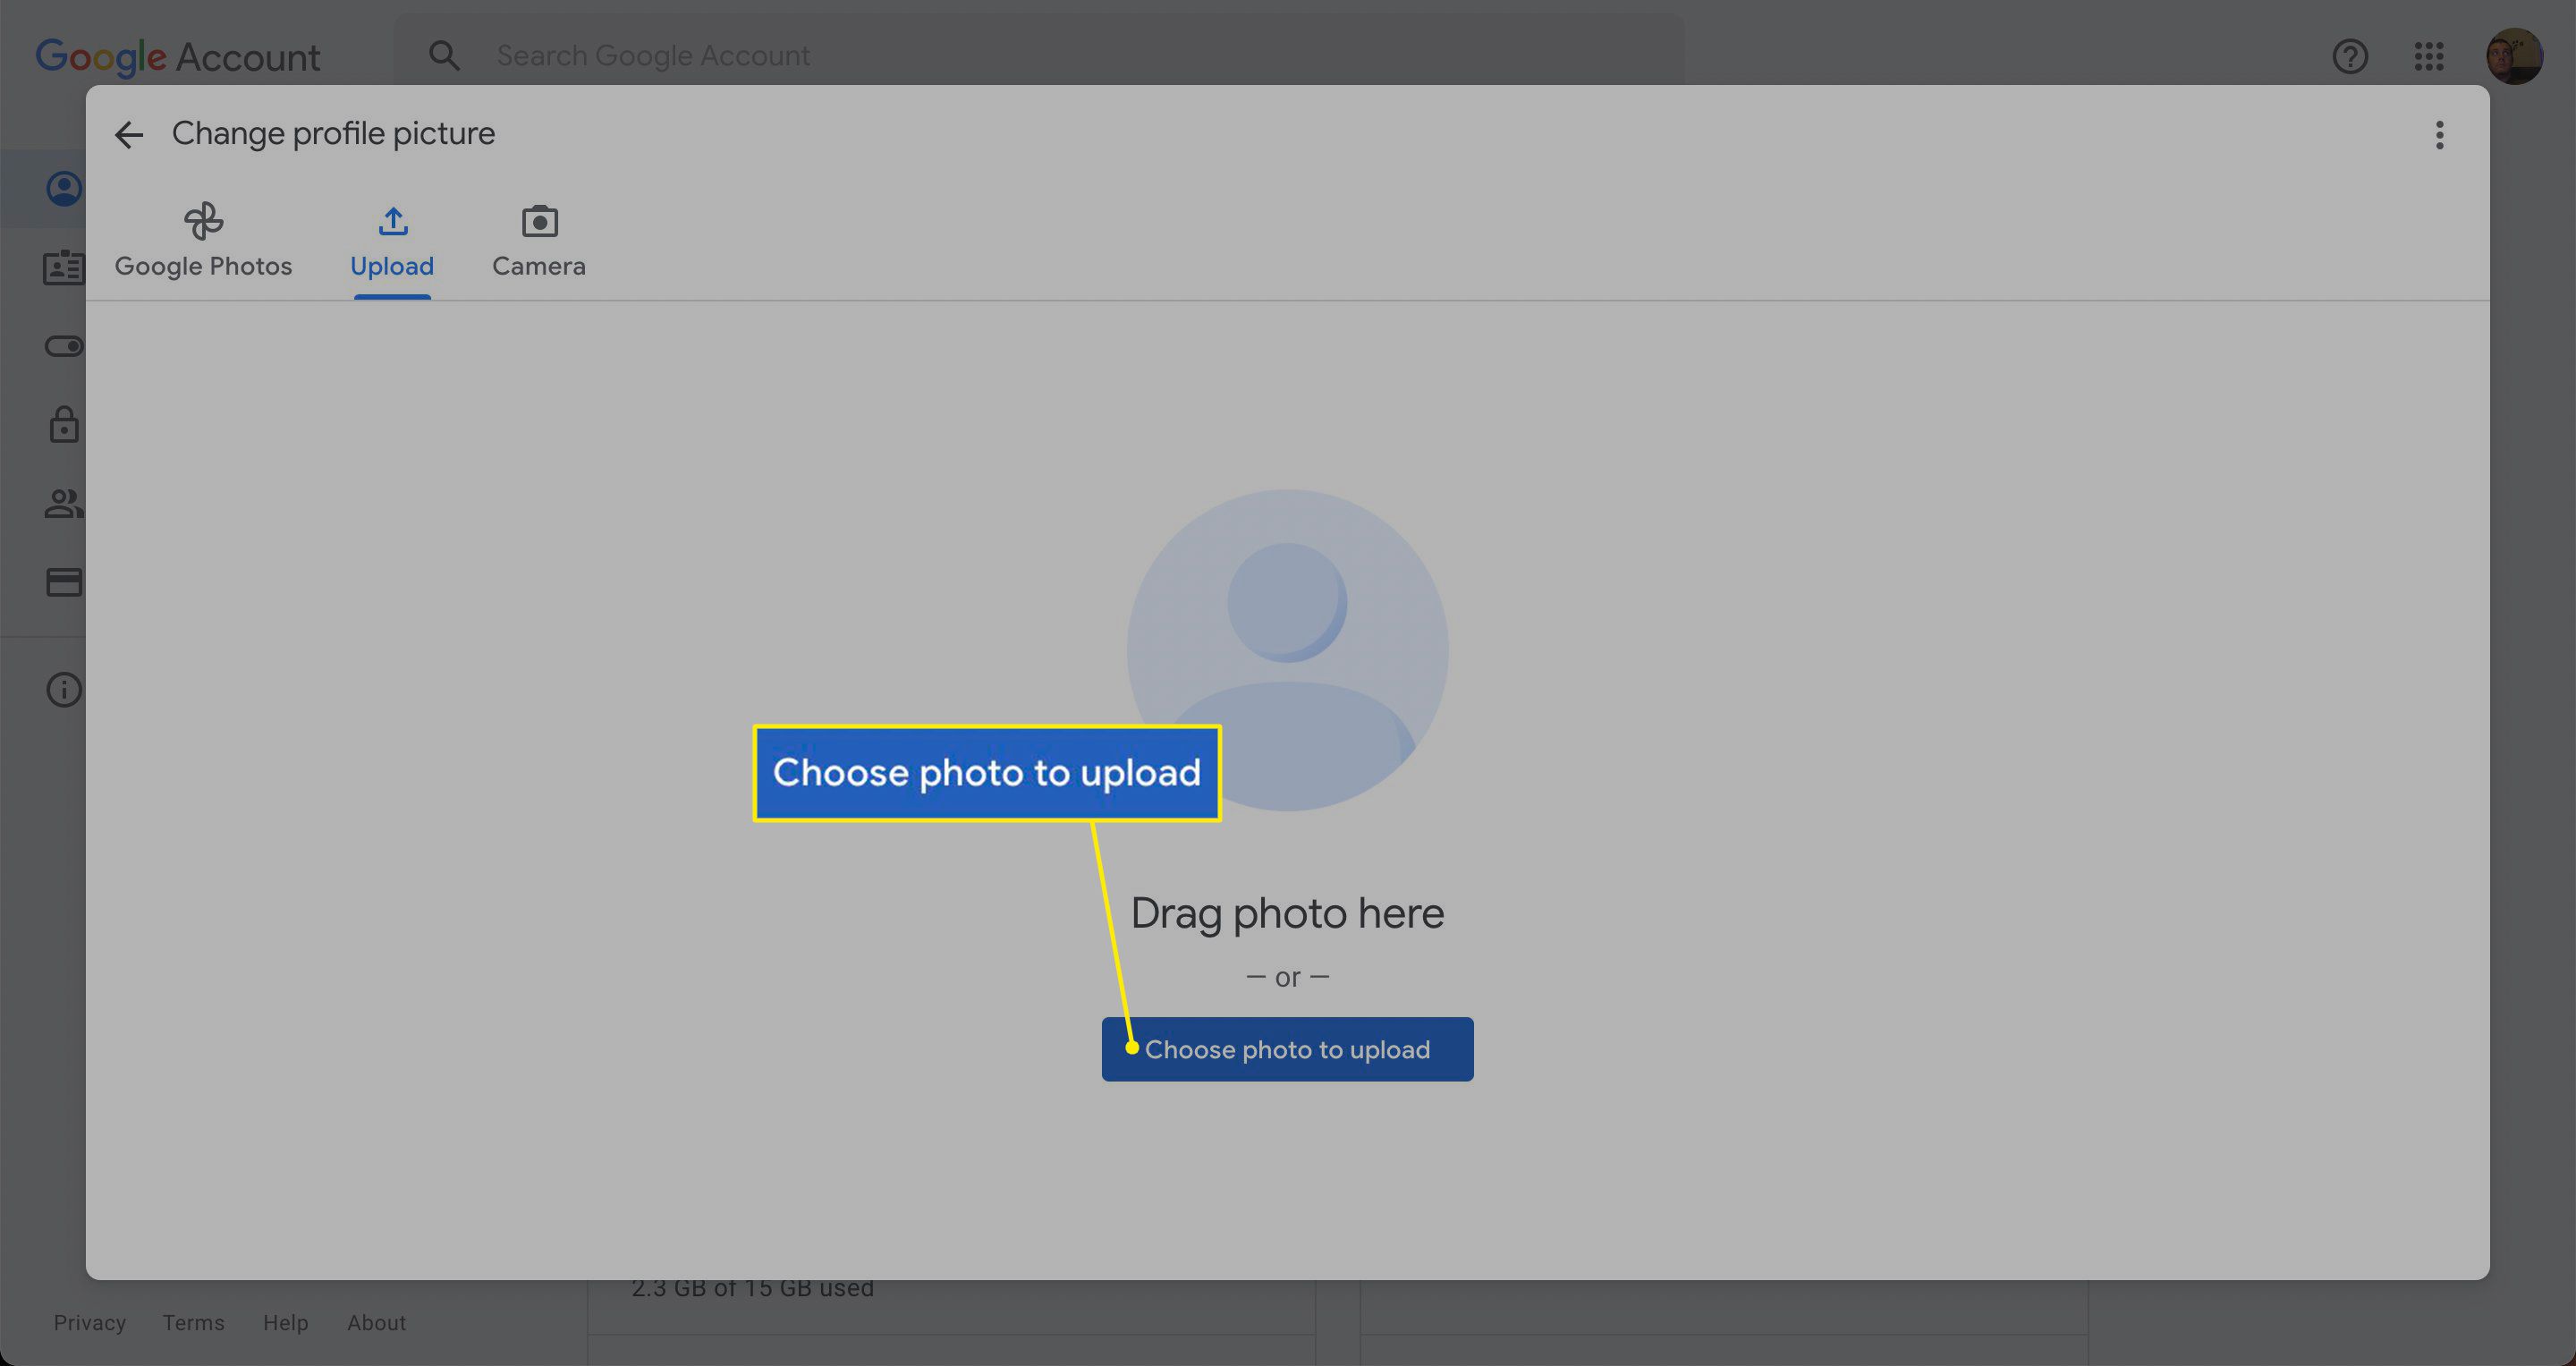Open the About info icon in sidebar
This screenshot has width=2576, height=1366.
64,689
